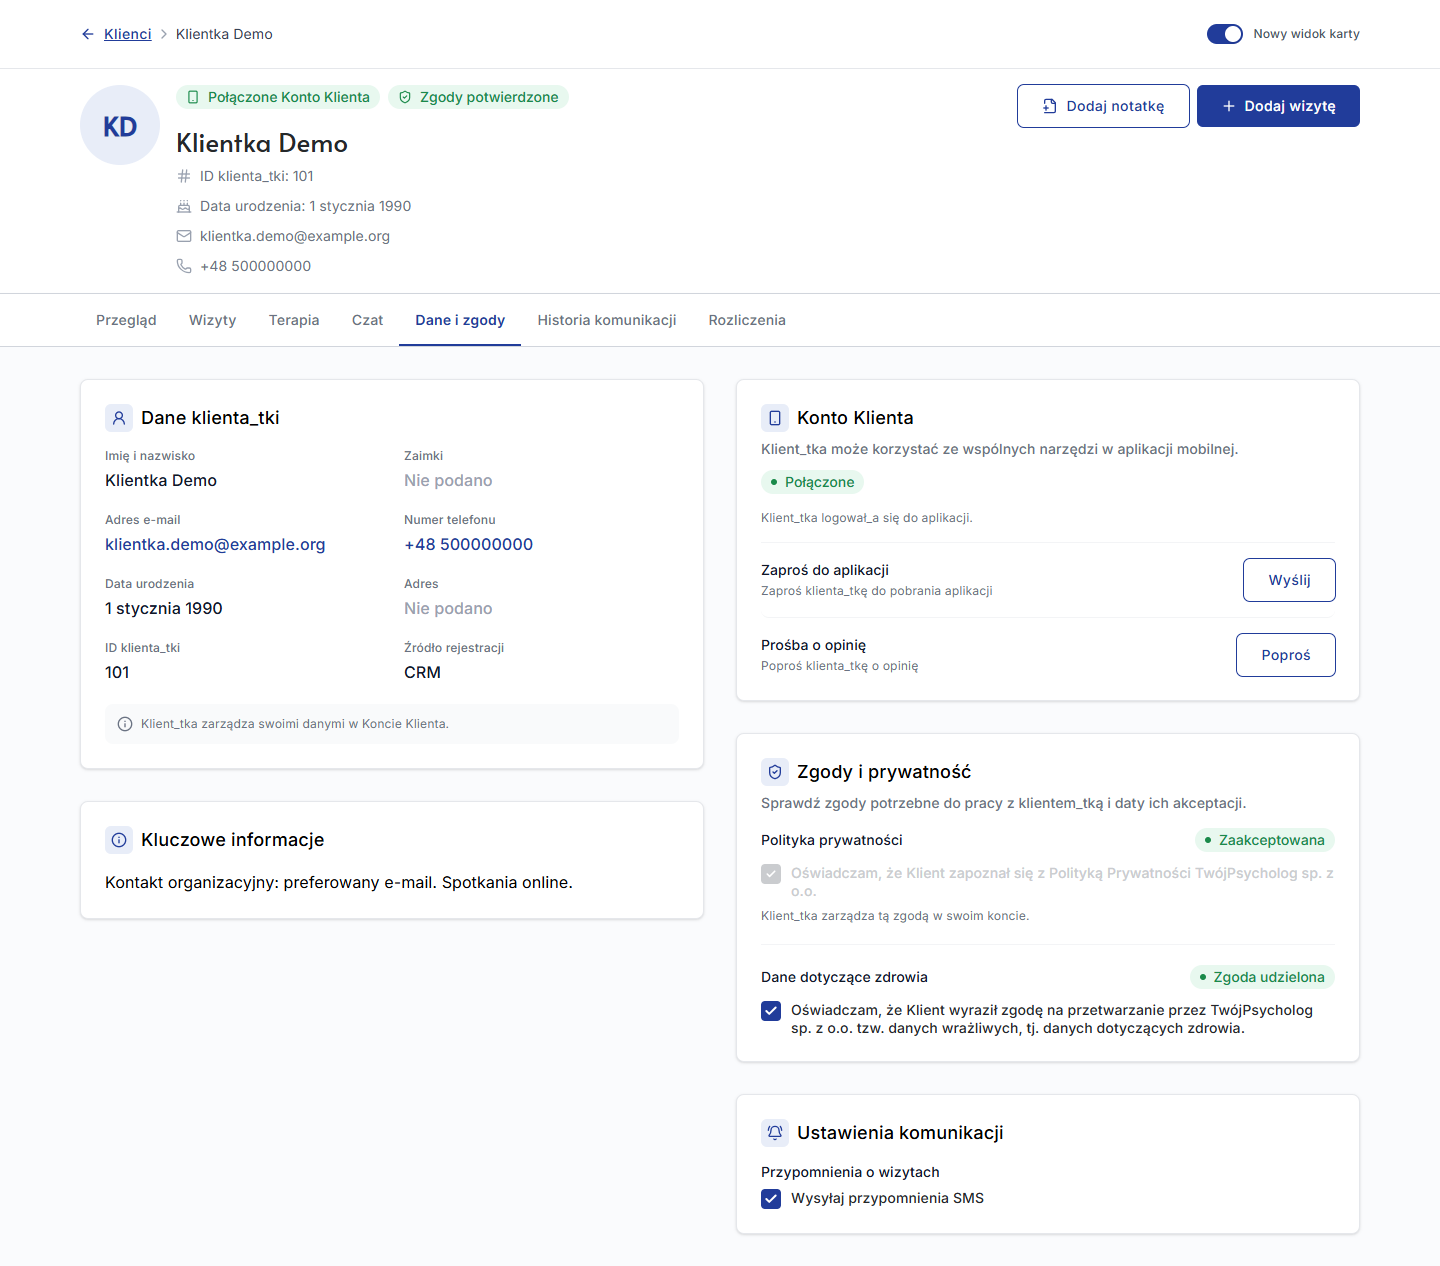Toggle the Nowy widok karty switch
Viewport: 1440px width, 1266px height.
click(x=1225, y=34)
